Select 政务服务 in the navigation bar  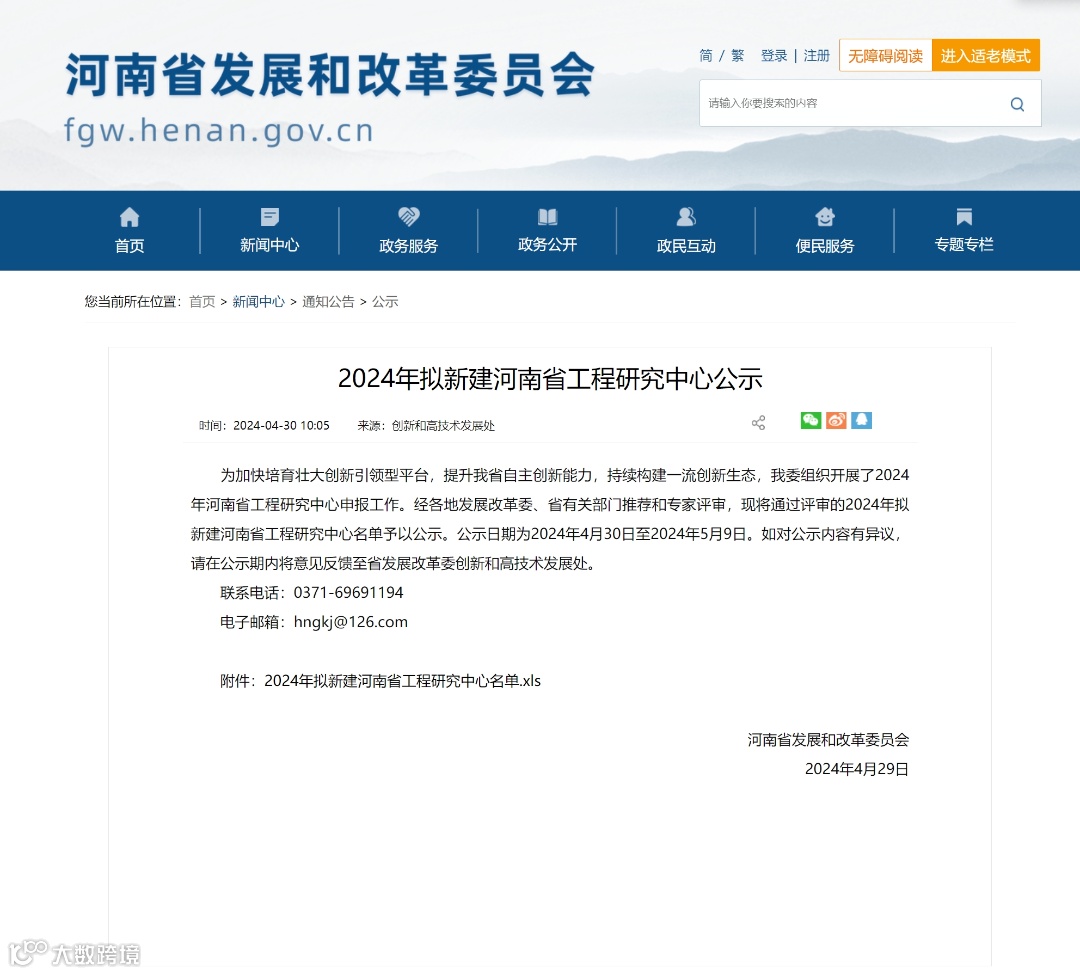[408, 246]
